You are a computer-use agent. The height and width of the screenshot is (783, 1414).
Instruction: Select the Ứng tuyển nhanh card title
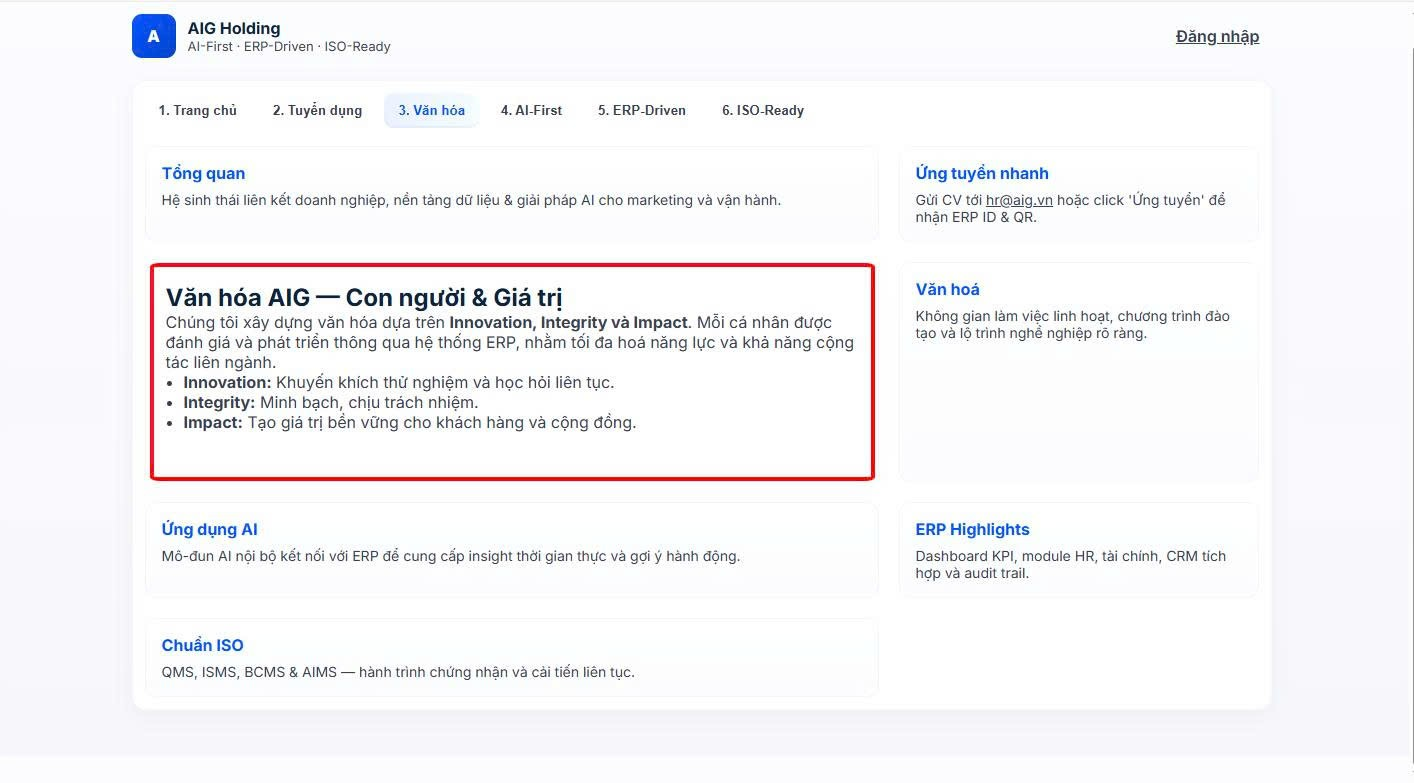click(x=981, y=174)
